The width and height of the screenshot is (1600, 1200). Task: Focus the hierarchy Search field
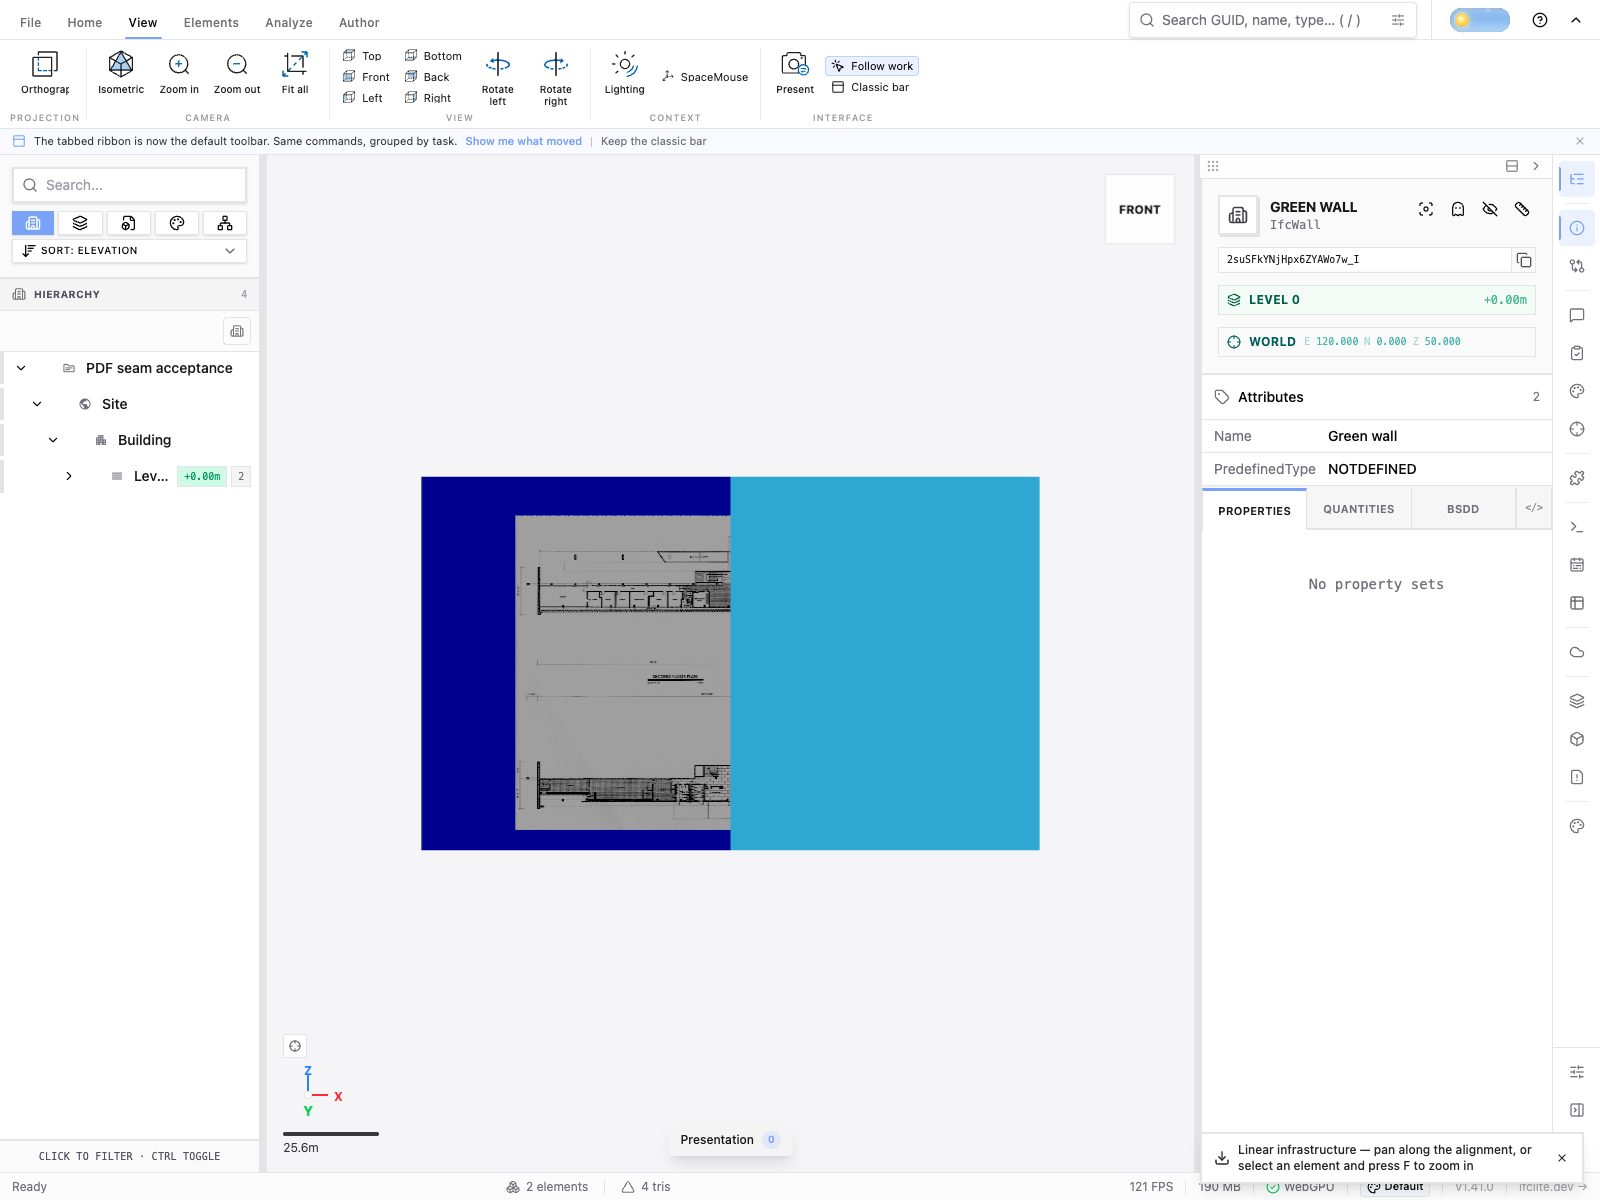(129, 185)
